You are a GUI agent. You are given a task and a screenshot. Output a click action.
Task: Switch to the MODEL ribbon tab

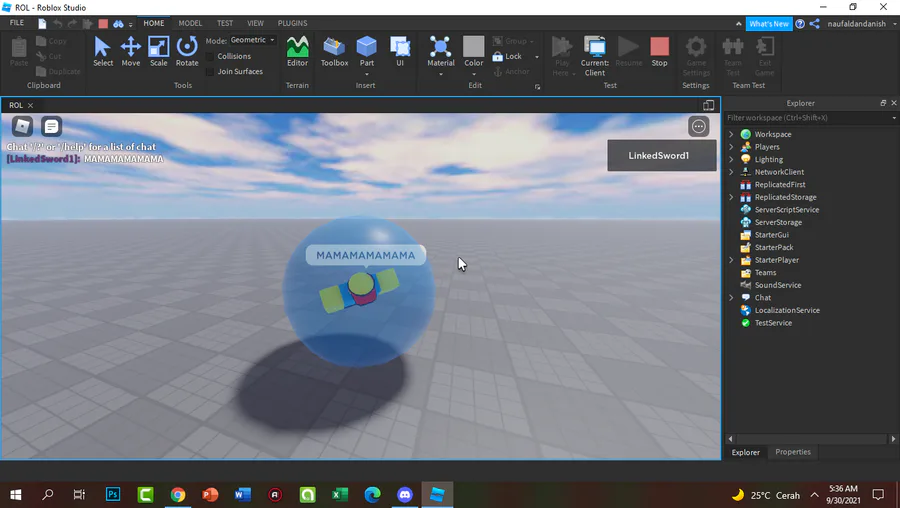[x=190, y=23]
